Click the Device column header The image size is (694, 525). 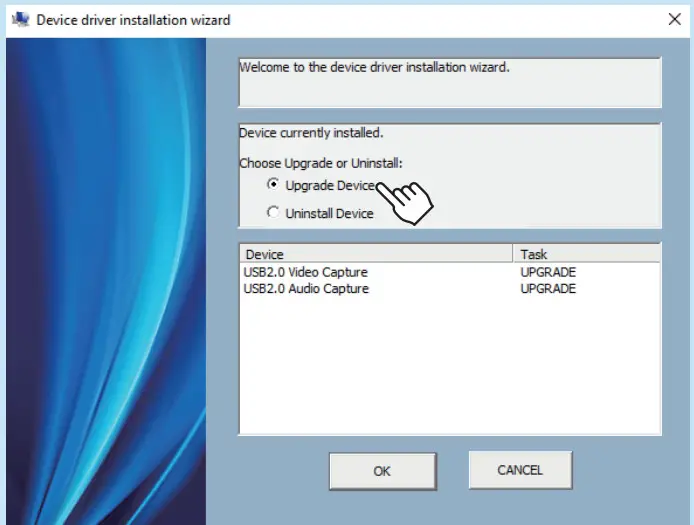376,254
